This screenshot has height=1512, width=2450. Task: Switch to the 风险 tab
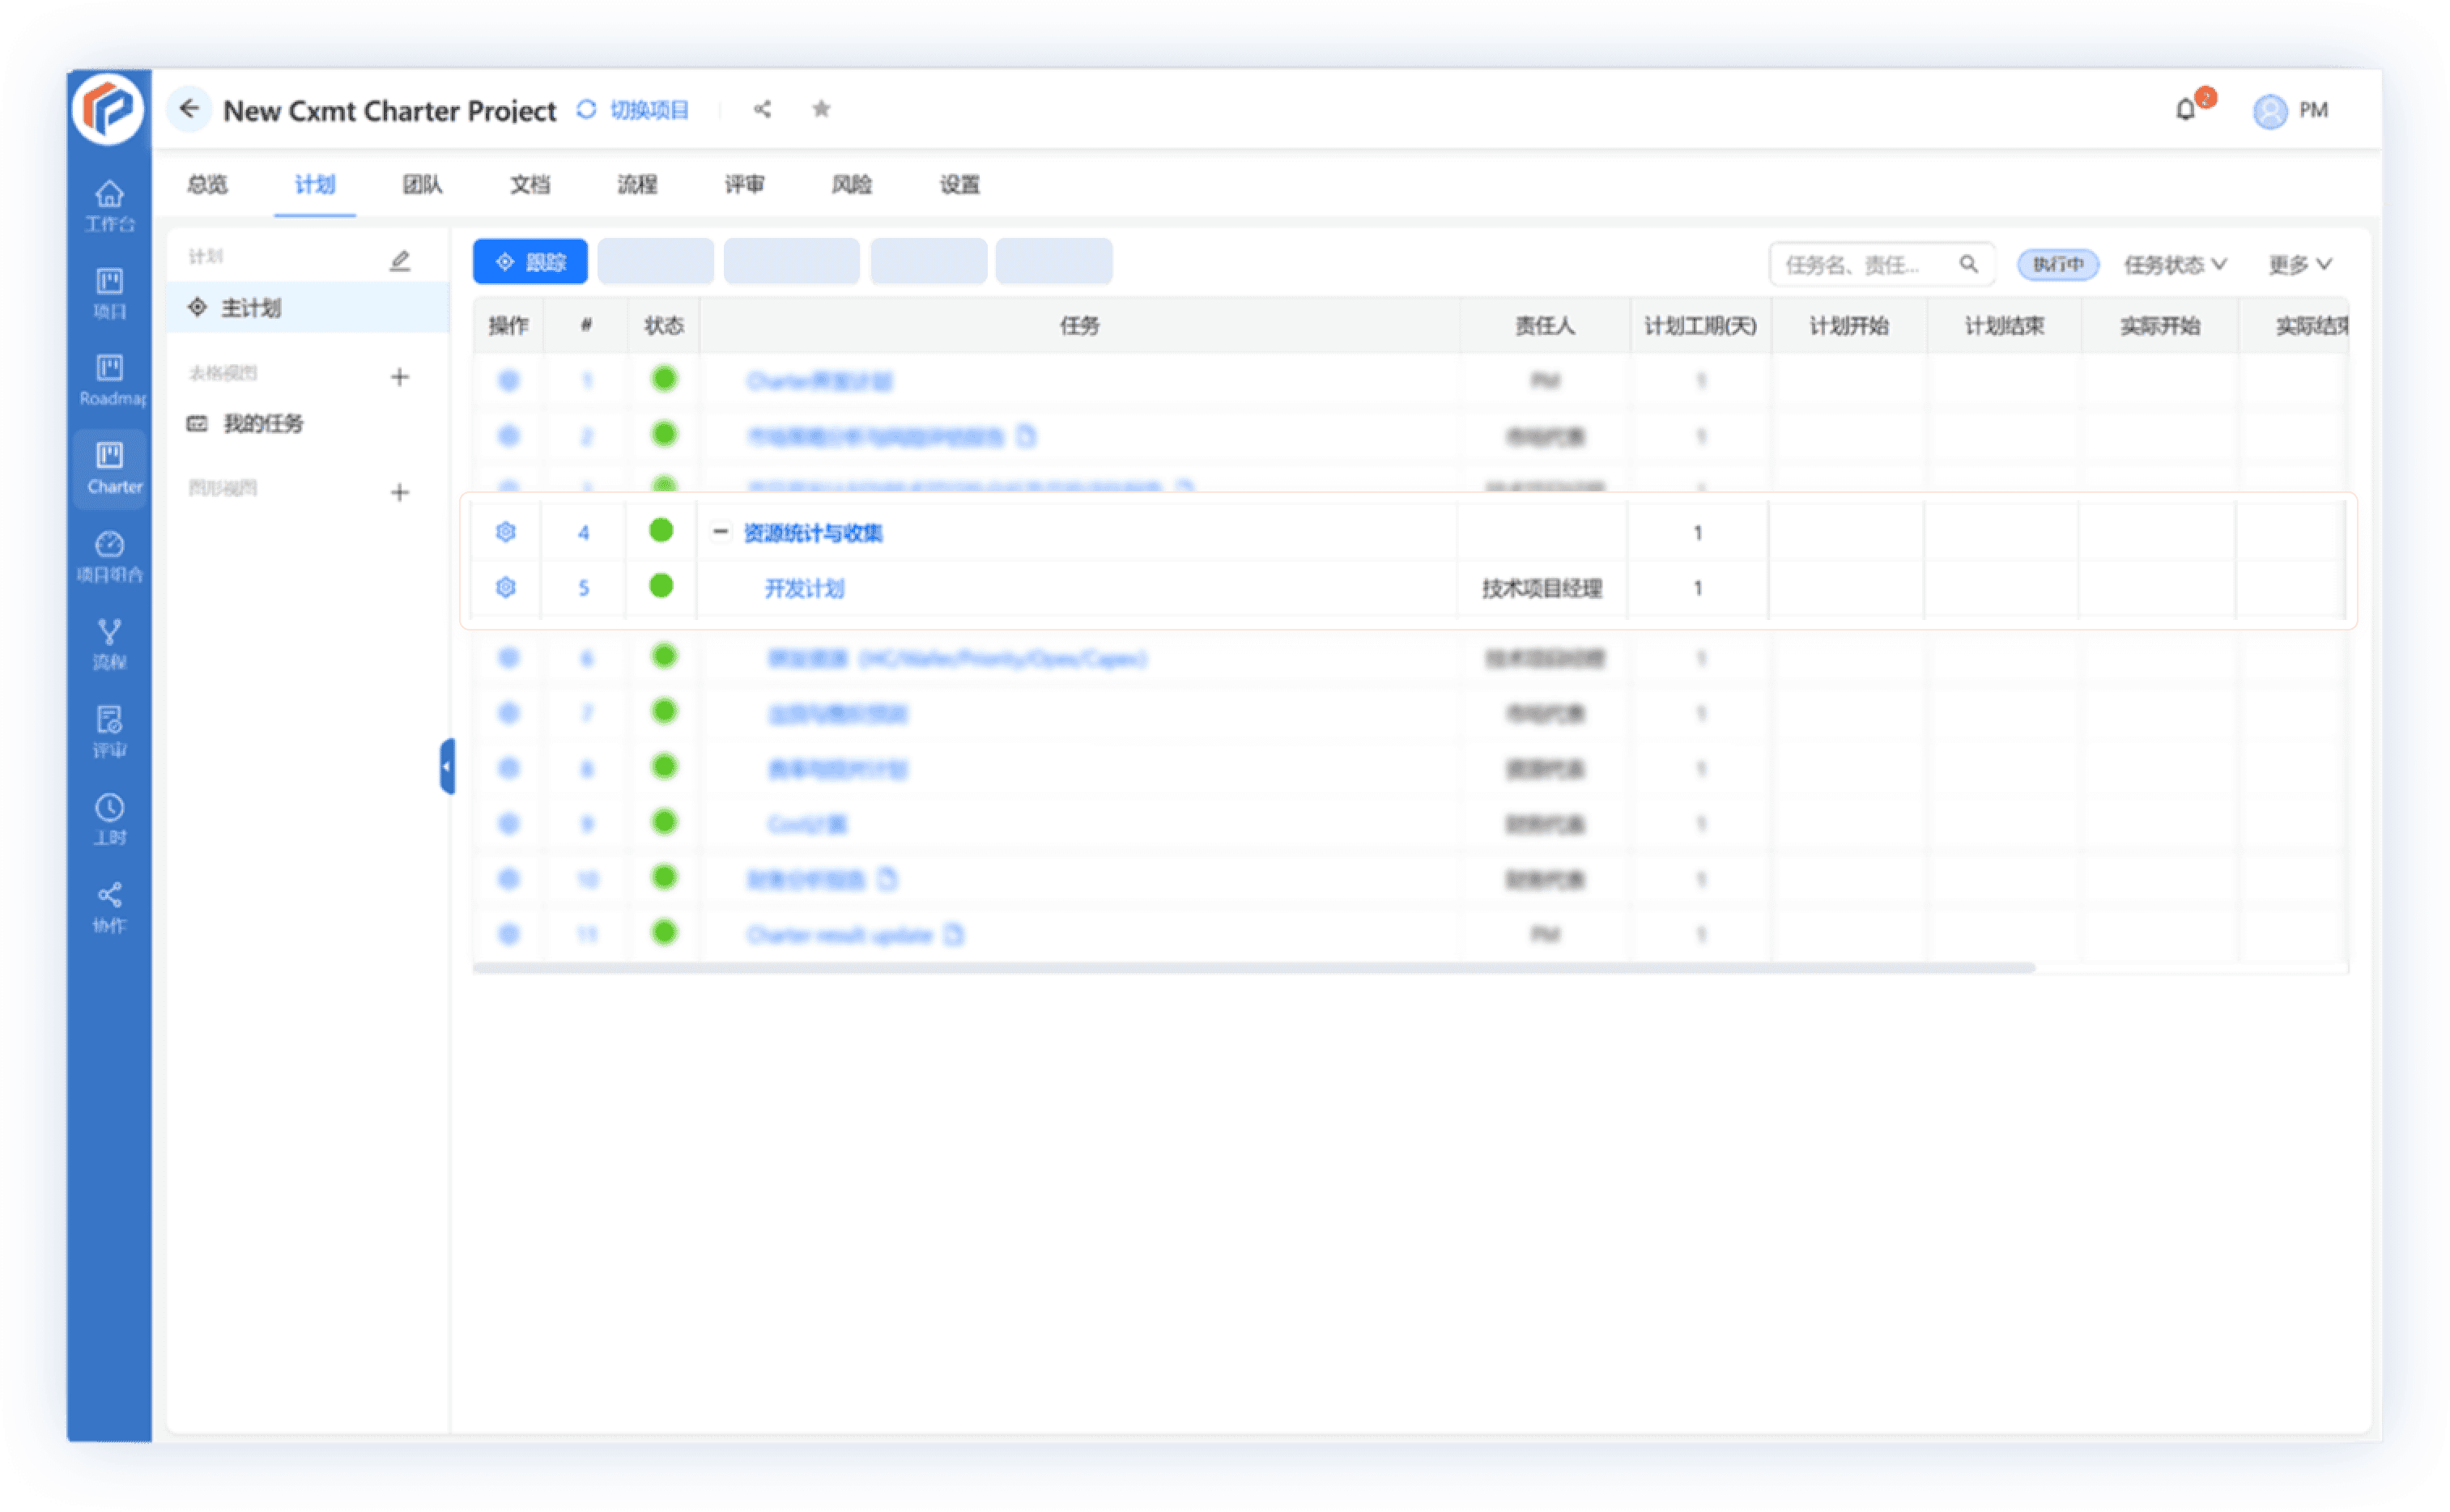(x=851, y=184)
